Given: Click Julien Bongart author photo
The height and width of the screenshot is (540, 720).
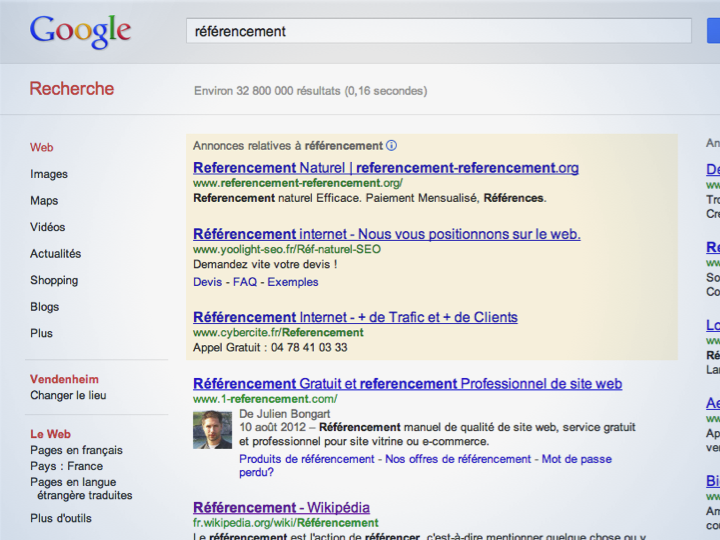Looking at the screenshot, I should tap(212, 429).
